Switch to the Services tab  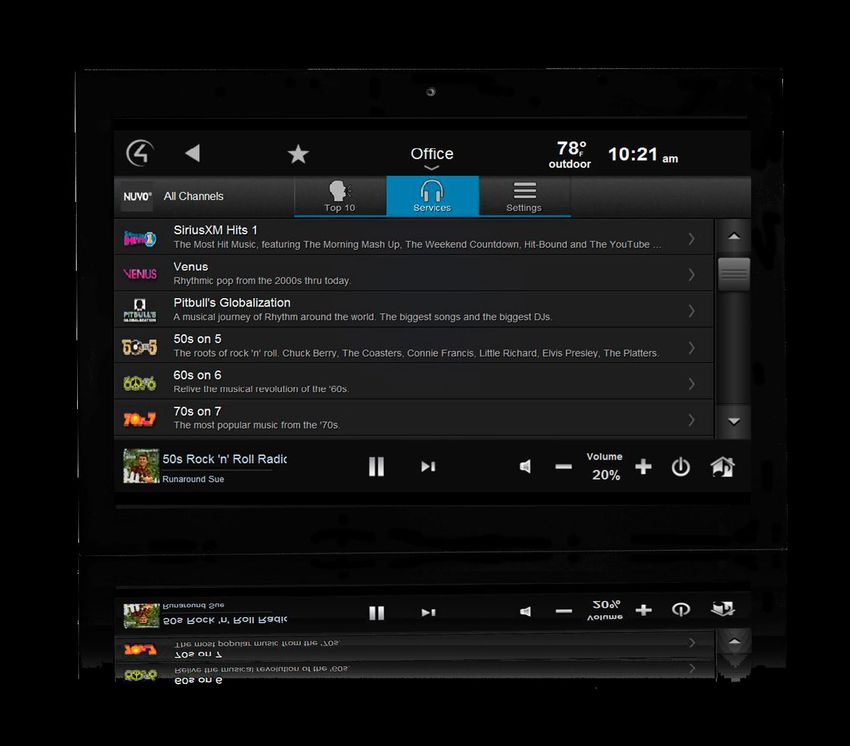432,196
